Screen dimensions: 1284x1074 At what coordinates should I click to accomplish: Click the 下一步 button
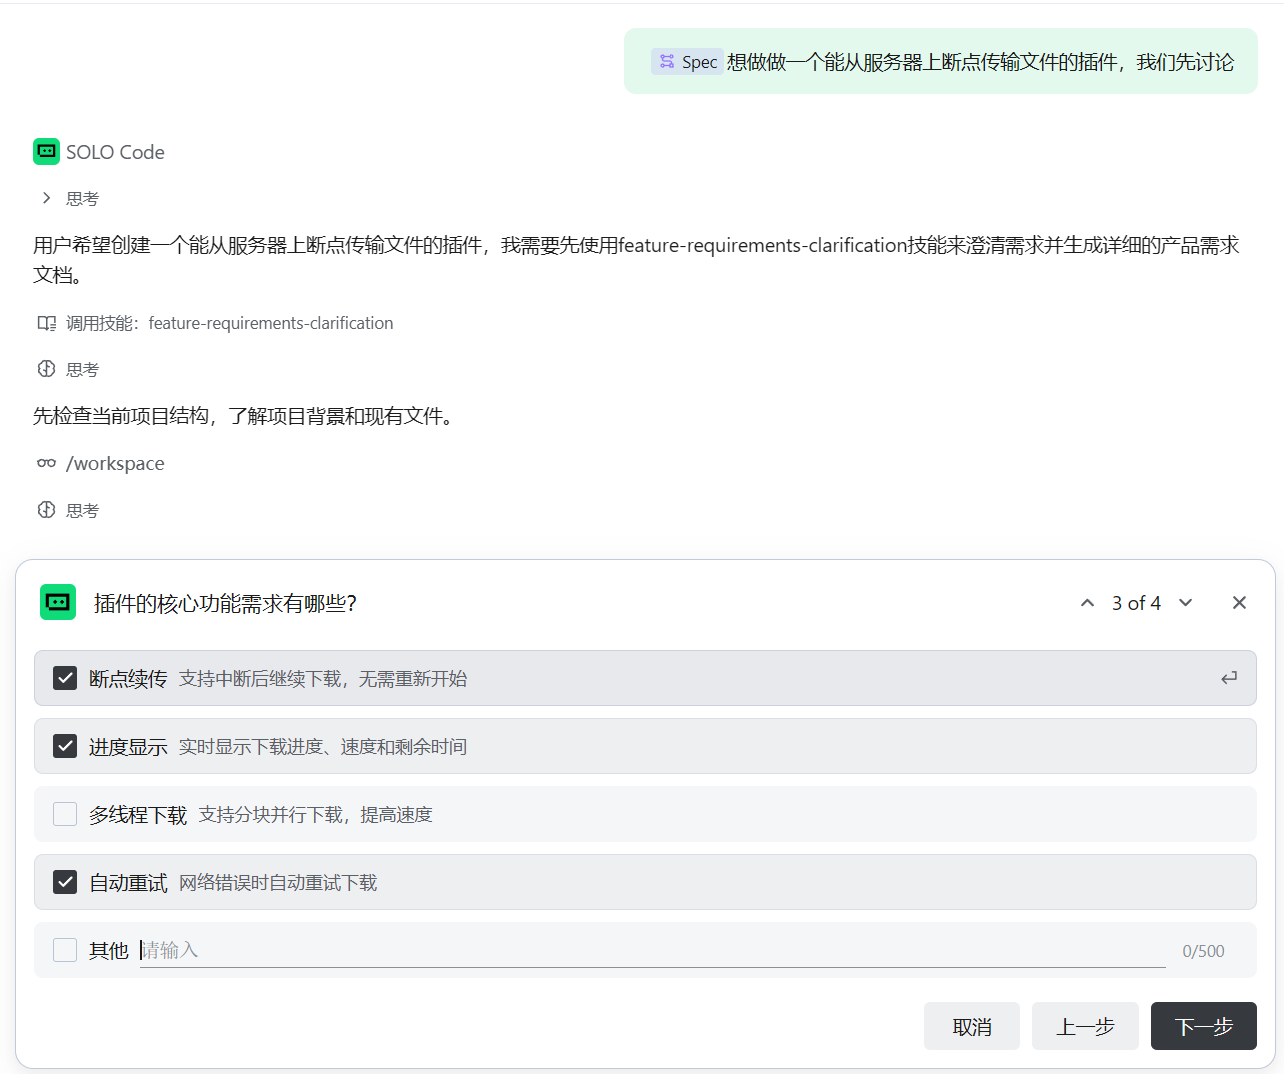point(1203,1026)
